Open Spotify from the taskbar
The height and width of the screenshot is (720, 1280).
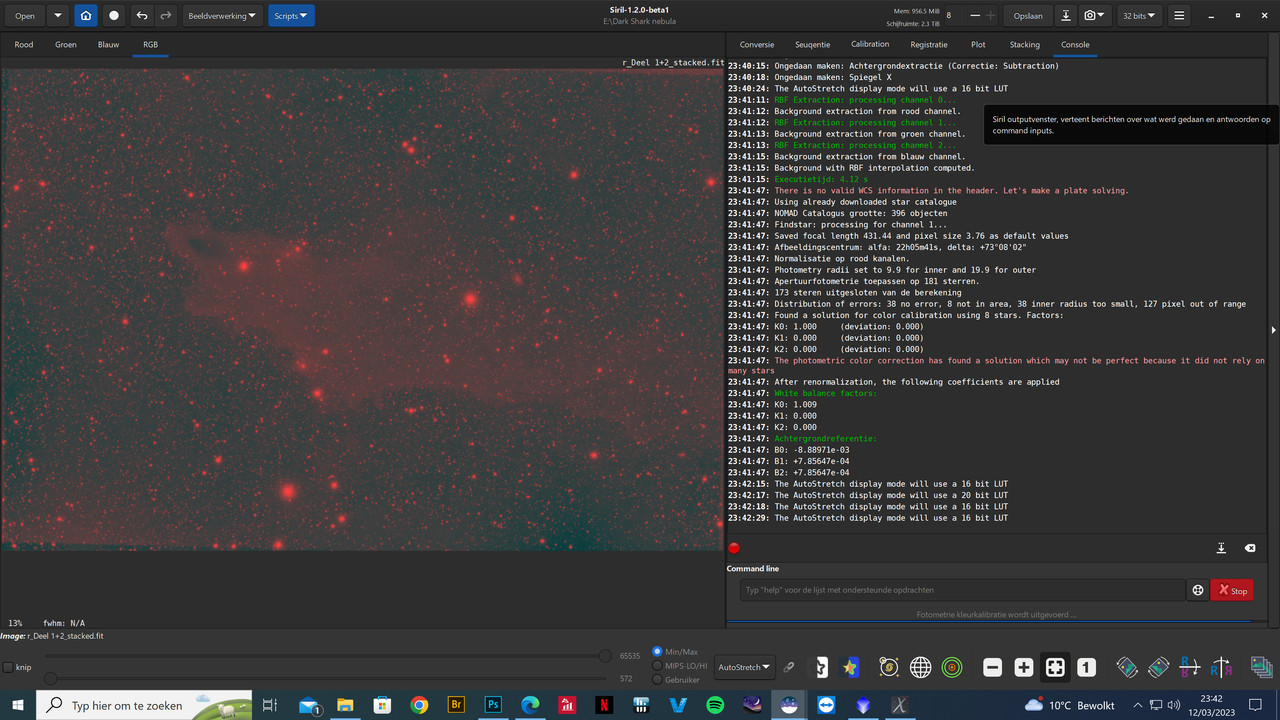click(x=716, y=705)
